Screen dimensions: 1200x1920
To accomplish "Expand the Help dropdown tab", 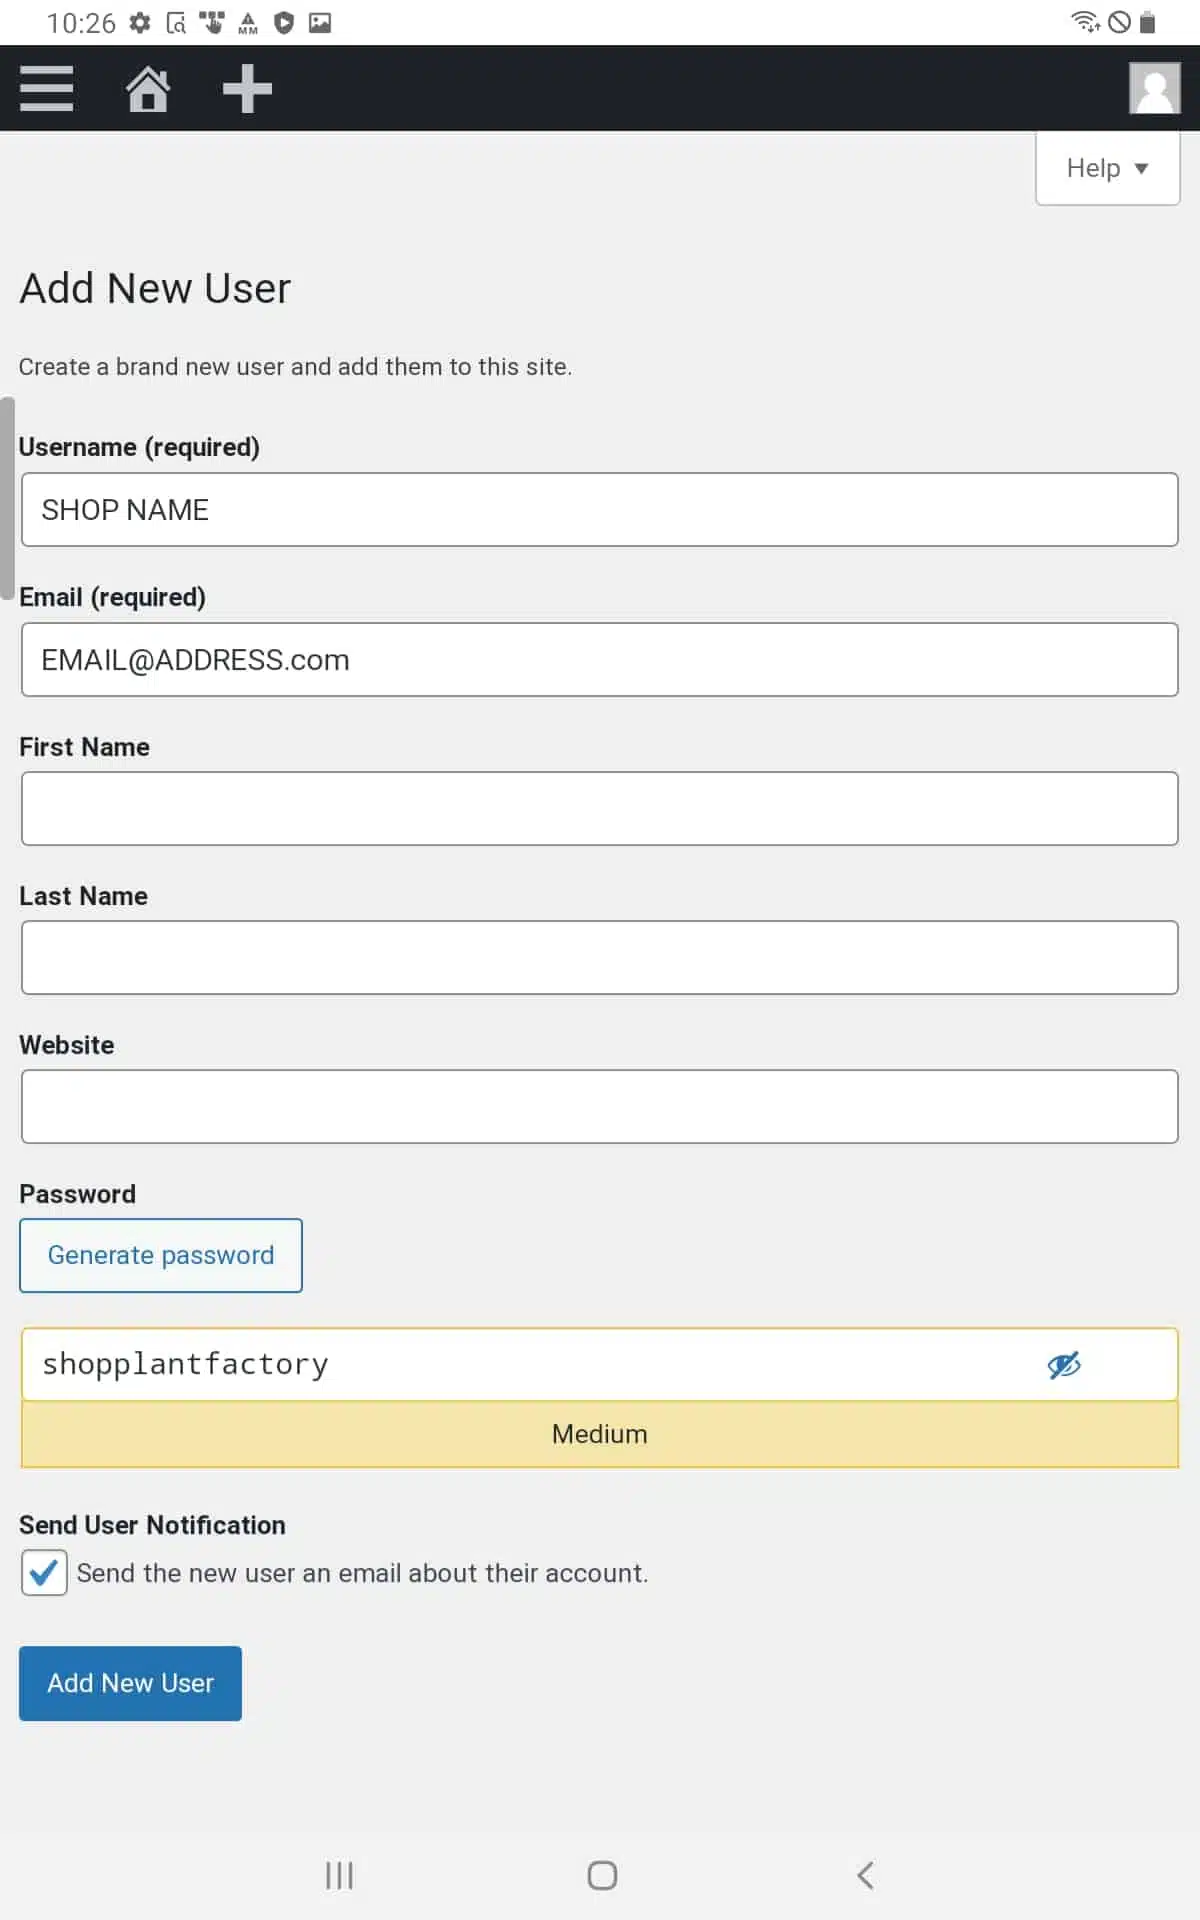I will point(1108,168).
